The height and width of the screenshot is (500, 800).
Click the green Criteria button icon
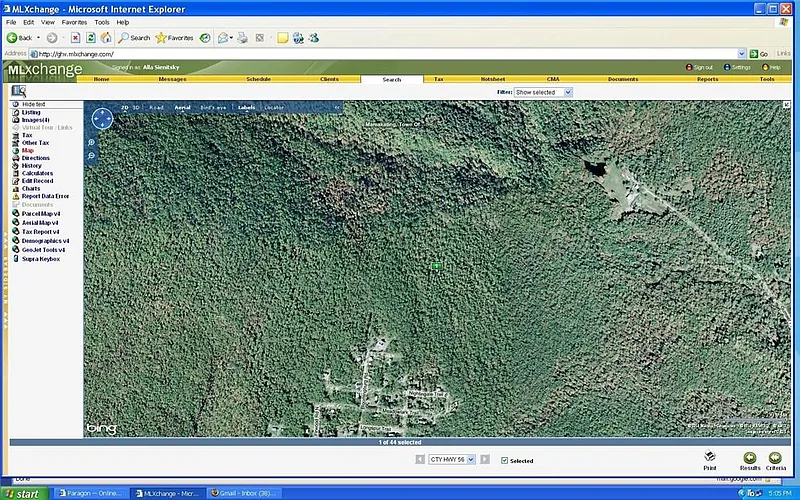(x=776, y=457)
